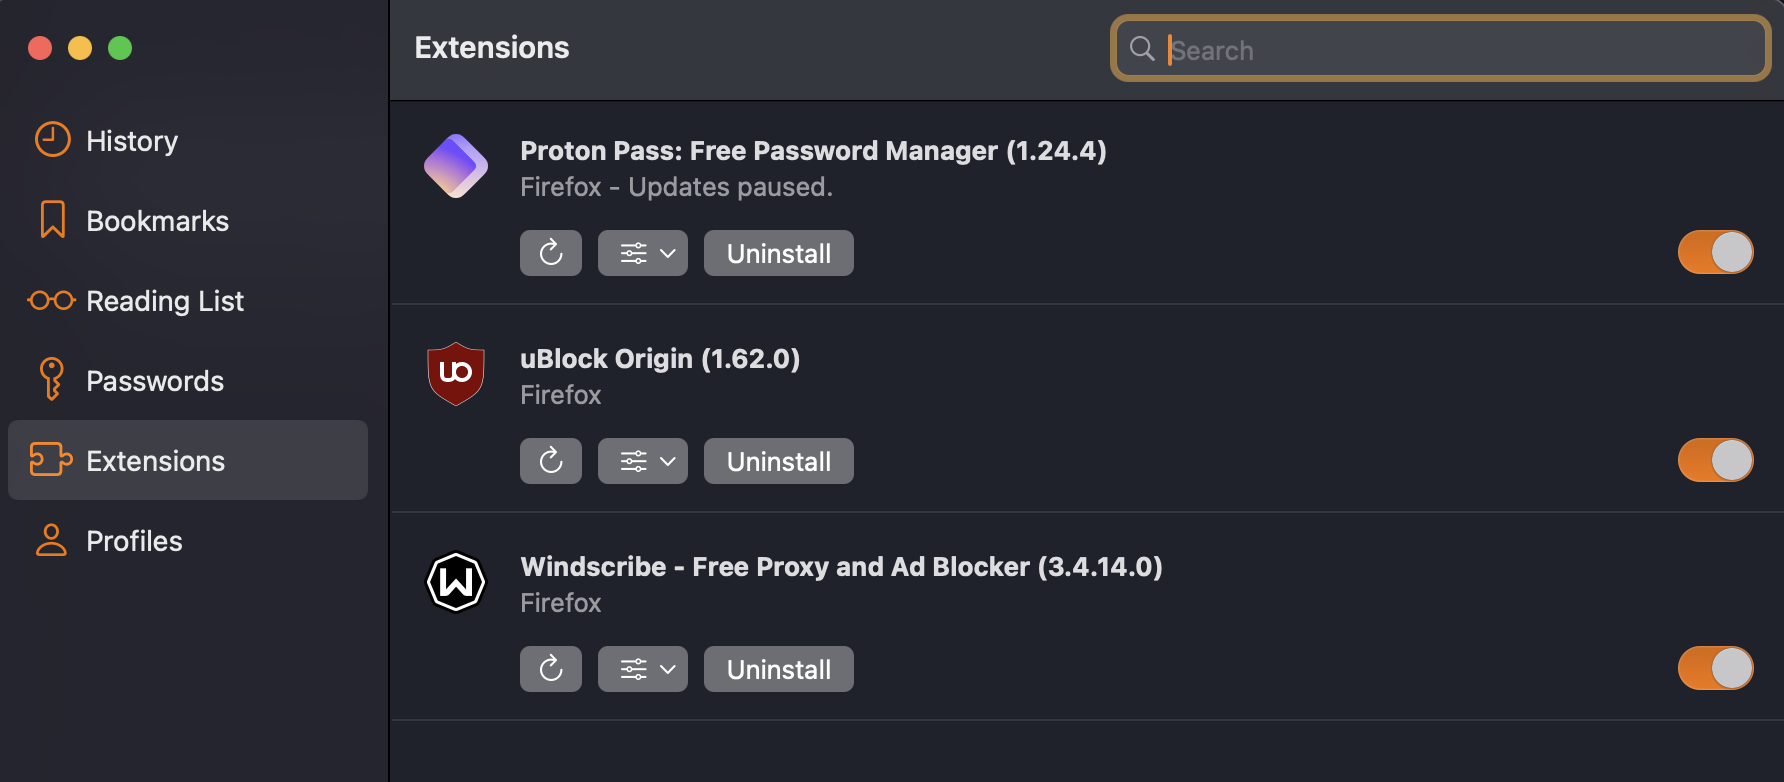Click the uBlock Origin shield icon

tap(456, 374)
